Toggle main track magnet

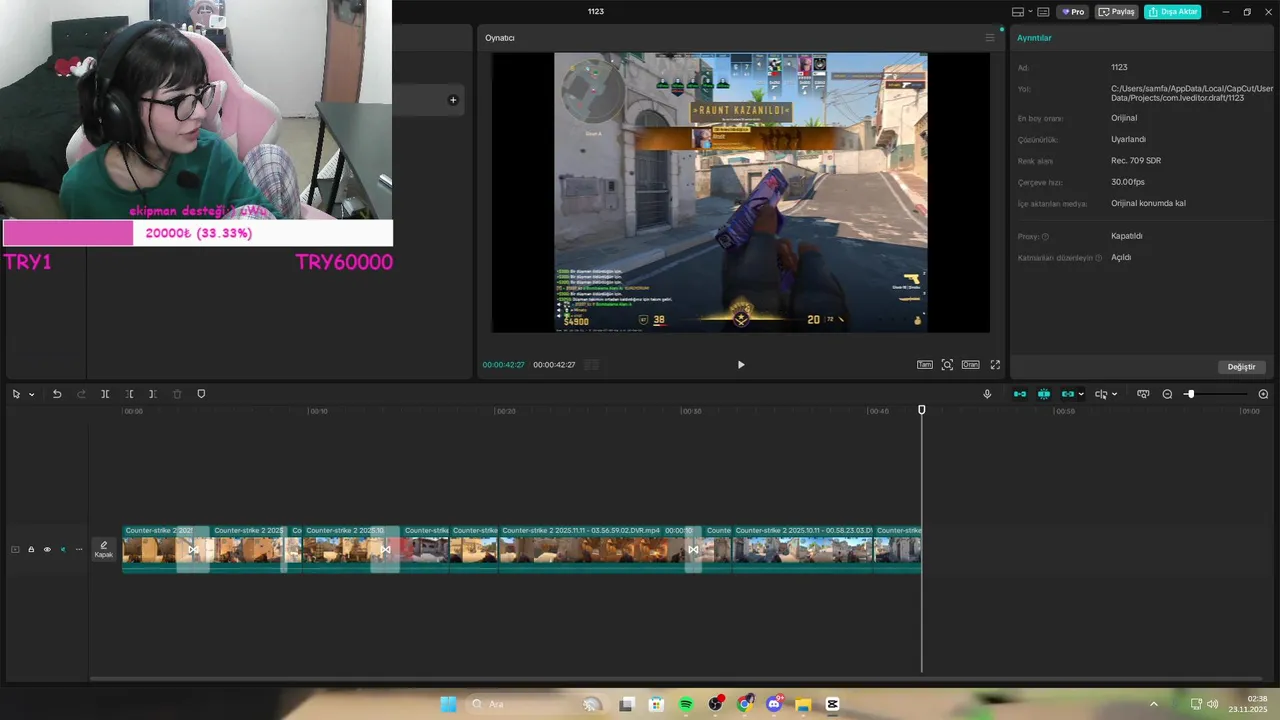[1020, 394]
